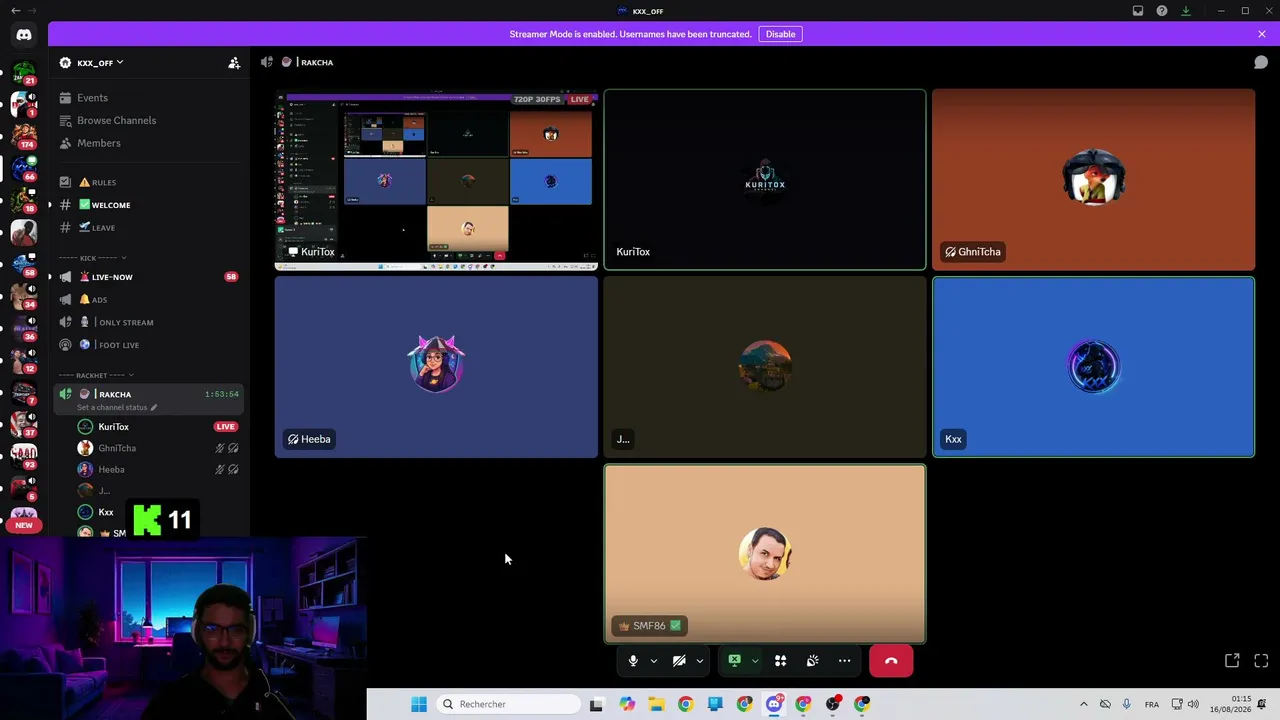Focus the Heeba participant tile
This screenshot has width=1280, height=720.
437,367
